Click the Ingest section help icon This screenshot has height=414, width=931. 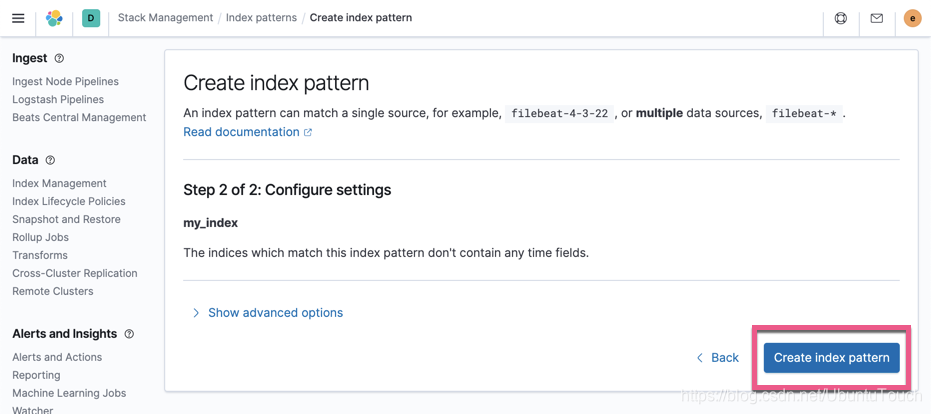(x=59, y=58)
